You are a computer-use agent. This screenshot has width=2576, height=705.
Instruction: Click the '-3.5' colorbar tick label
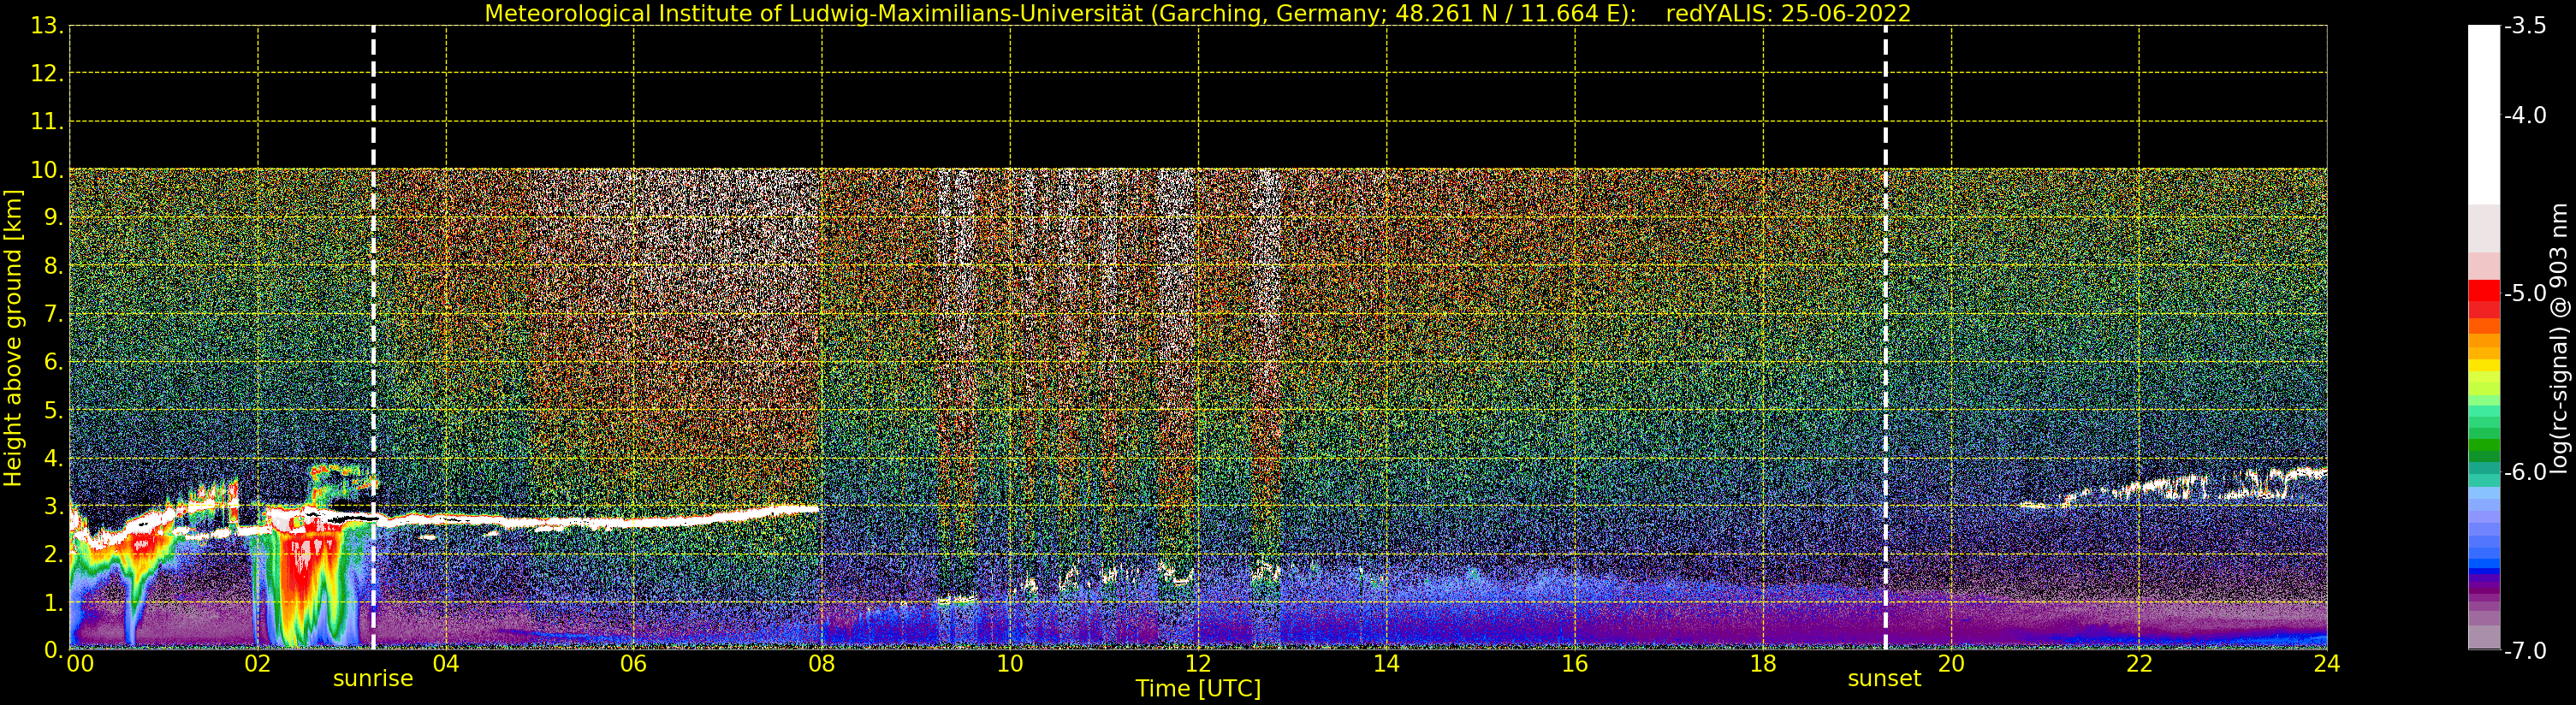point(2525,26)
